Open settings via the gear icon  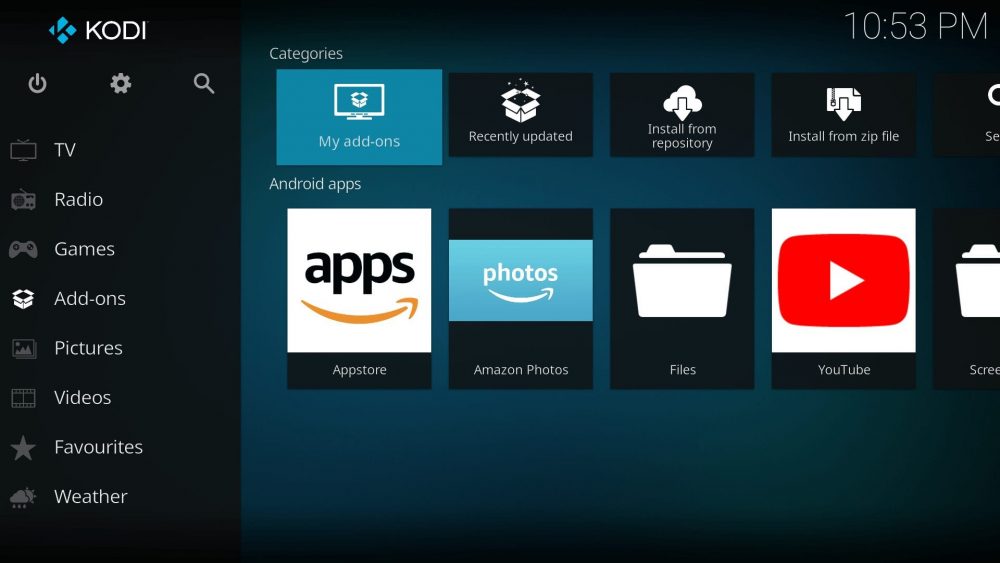121,84
